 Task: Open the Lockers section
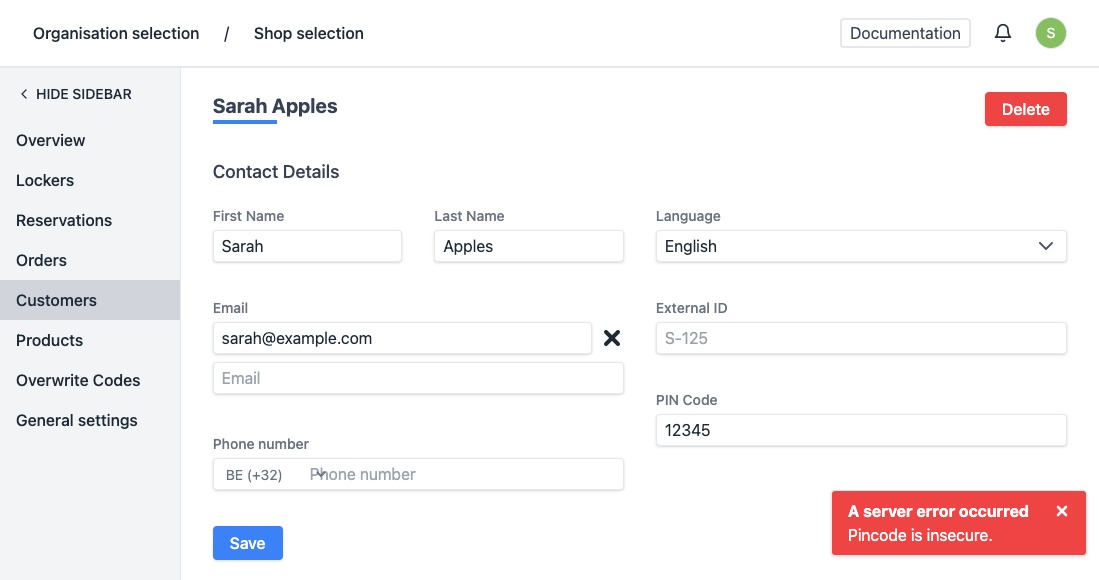pyautogui.click(x=45, y=180)
